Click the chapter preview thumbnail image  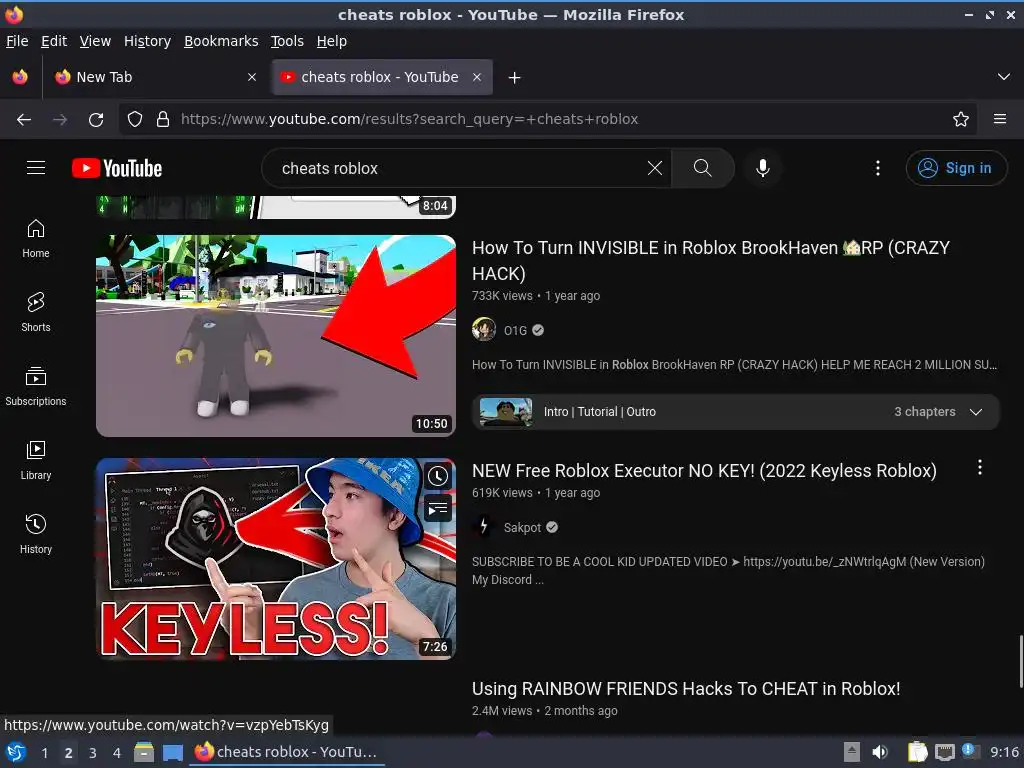tap(505, 412)
